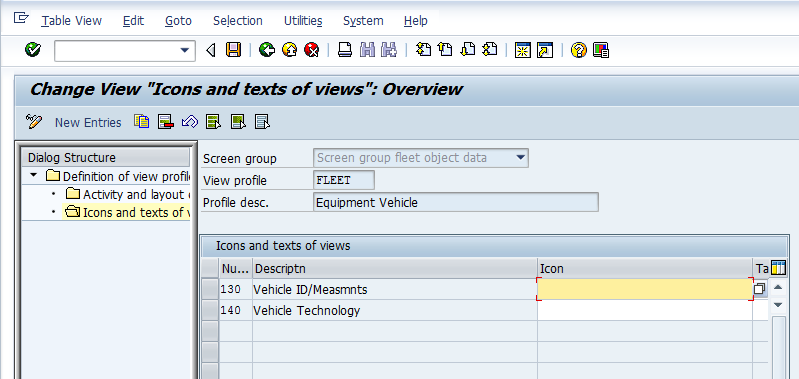Viewport: 799px width, 379px height.
Task: Click the Icon column header
Action: pos(645,268)
